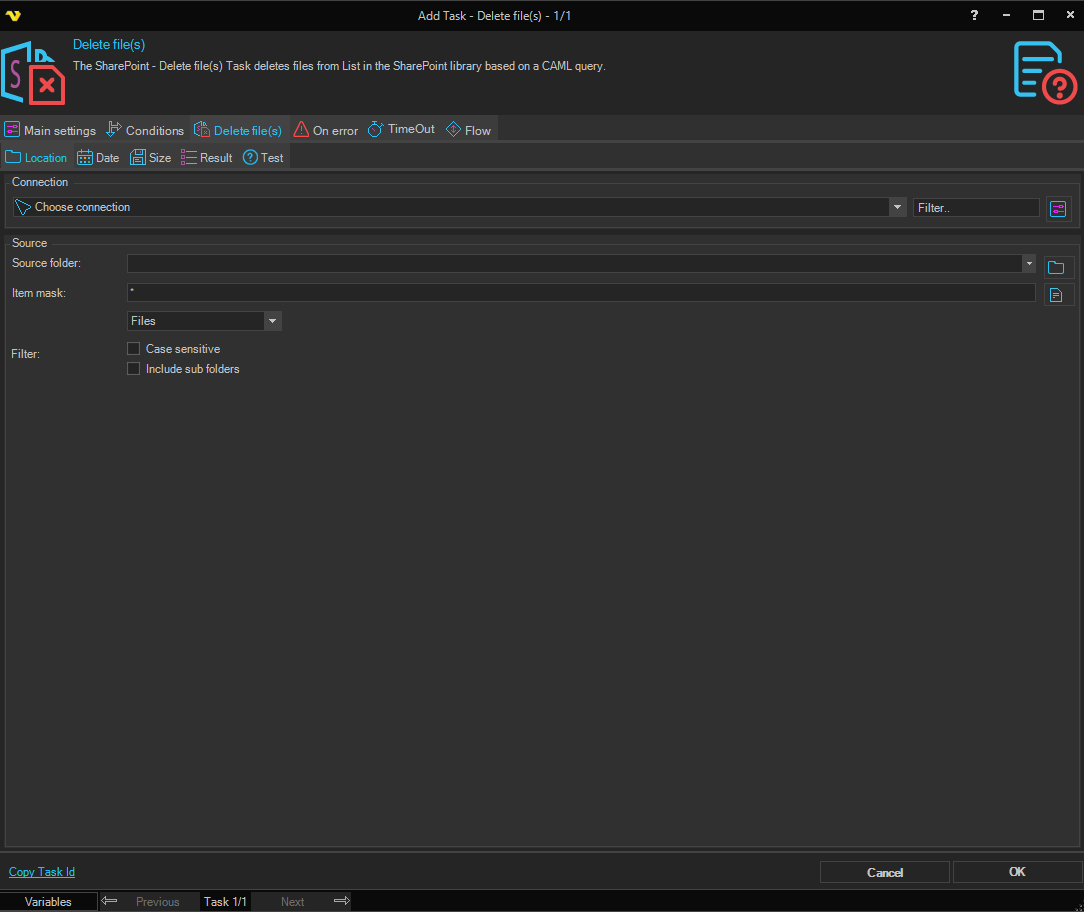Toggle Include sub folders checkbox
The width and height of the screenshot is (1084, 912).
(x=134, y=369)
